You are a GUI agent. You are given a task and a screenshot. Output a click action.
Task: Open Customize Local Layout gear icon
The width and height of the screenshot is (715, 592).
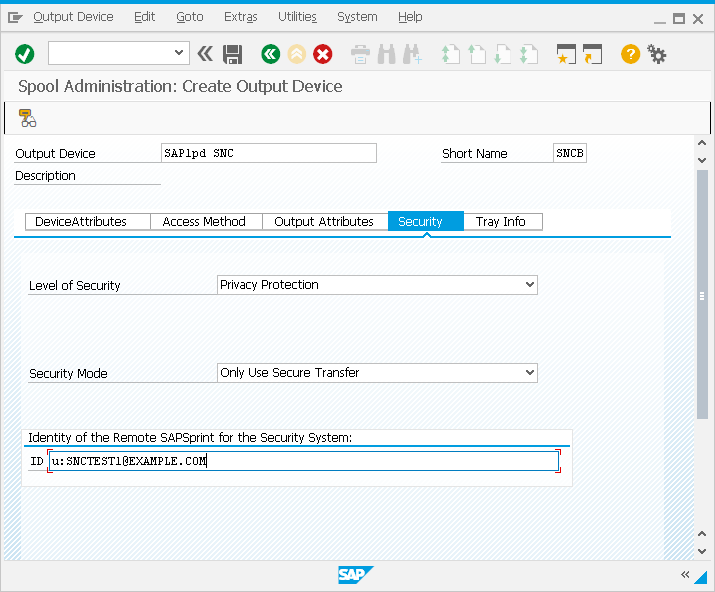click(x=657, y=54)
